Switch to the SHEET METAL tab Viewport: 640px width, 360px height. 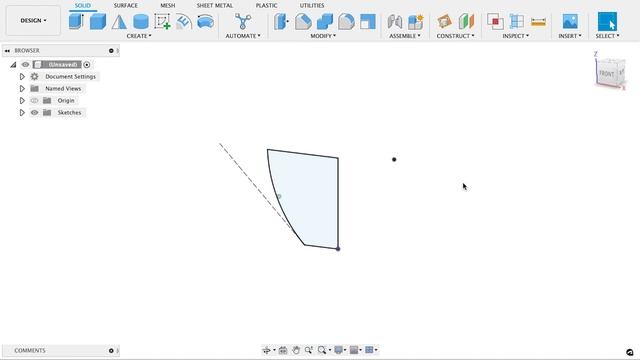click(x=215, y=5)
